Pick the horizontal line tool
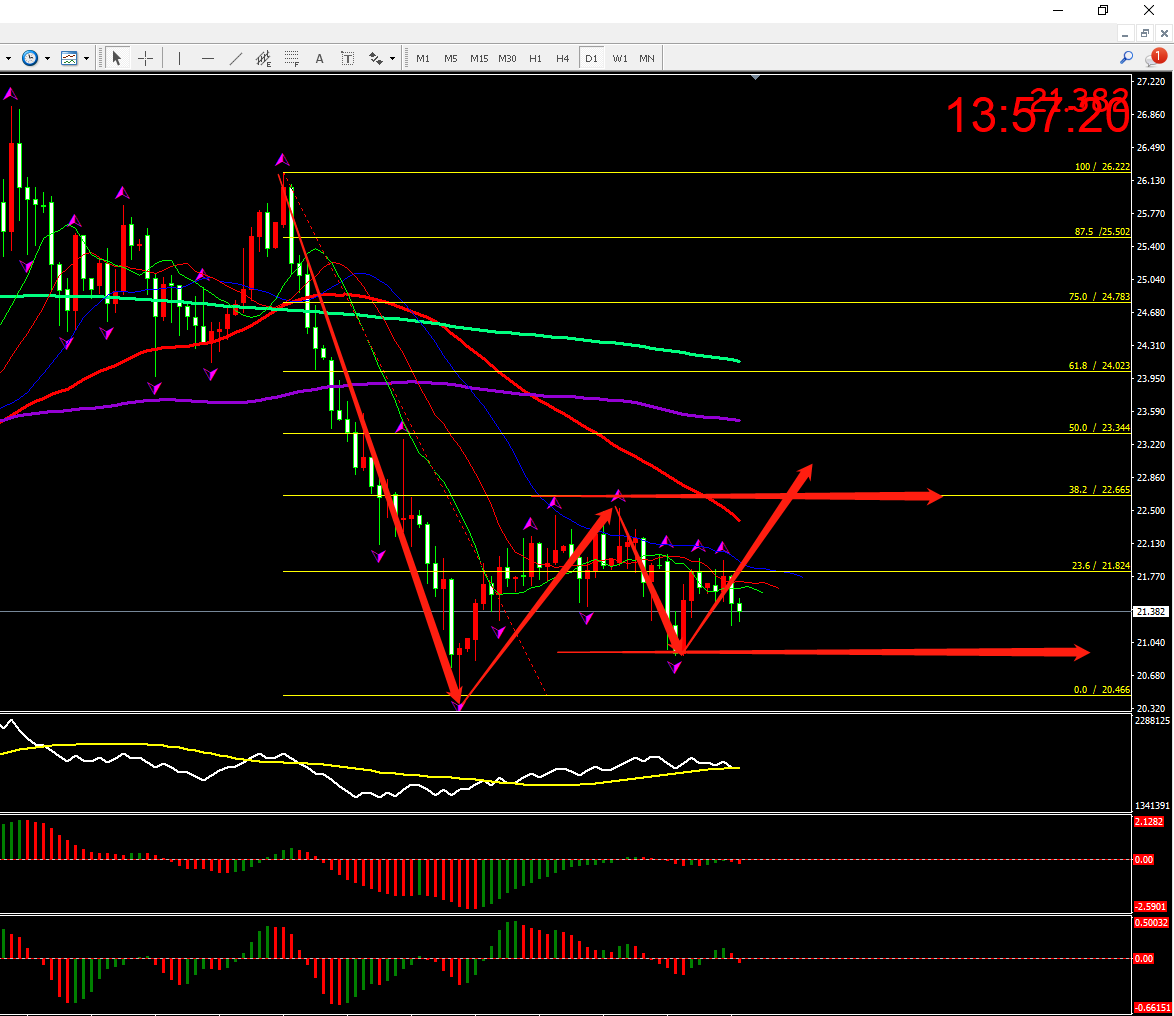The width and height of the screenshot is (1174, 1016). tap(208, 58)
